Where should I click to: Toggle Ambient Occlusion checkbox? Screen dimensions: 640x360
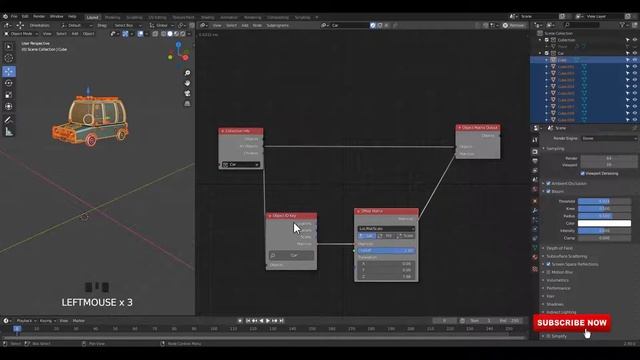(x=549, y=183)
